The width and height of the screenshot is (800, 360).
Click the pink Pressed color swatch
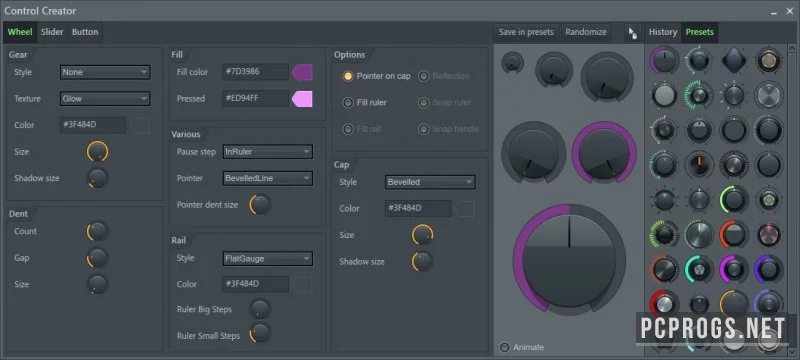302,99
